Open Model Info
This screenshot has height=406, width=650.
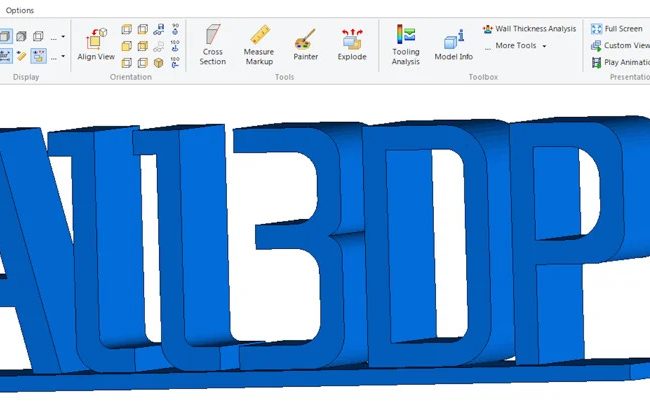453,45
